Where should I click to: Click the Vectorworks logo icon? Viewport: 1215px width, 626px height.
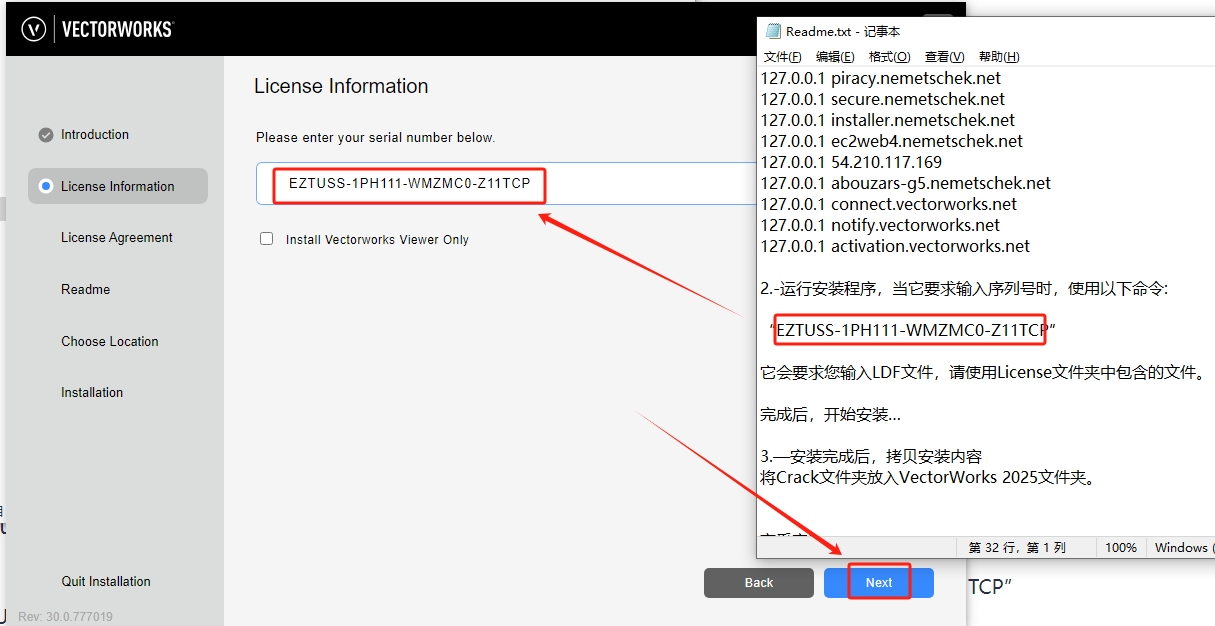click(34, 28)
